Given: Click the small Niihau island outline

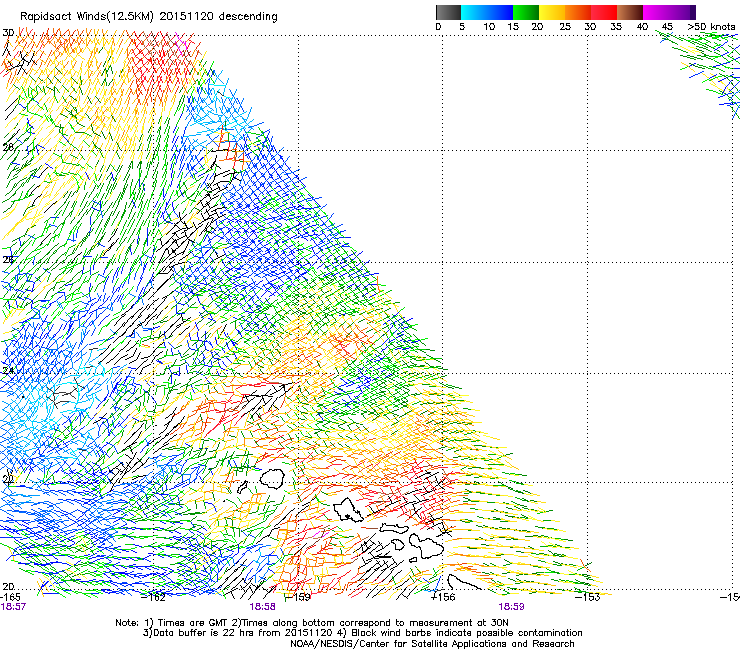Looking at the screenshot, I should coord(243,487).
